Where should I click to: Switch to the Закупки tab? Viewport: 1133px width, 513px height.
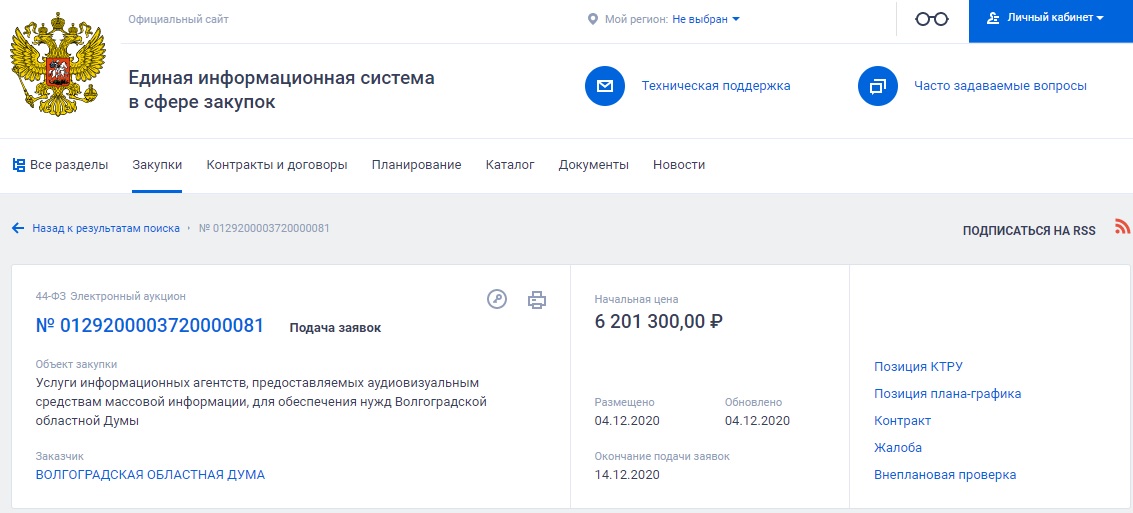click(x=157, y=165)
